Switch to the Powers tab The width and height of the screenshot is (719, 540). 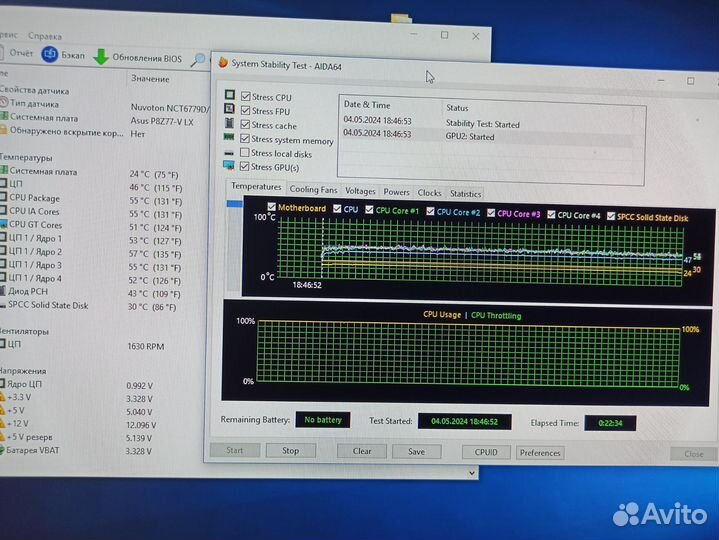pos(396,192)
